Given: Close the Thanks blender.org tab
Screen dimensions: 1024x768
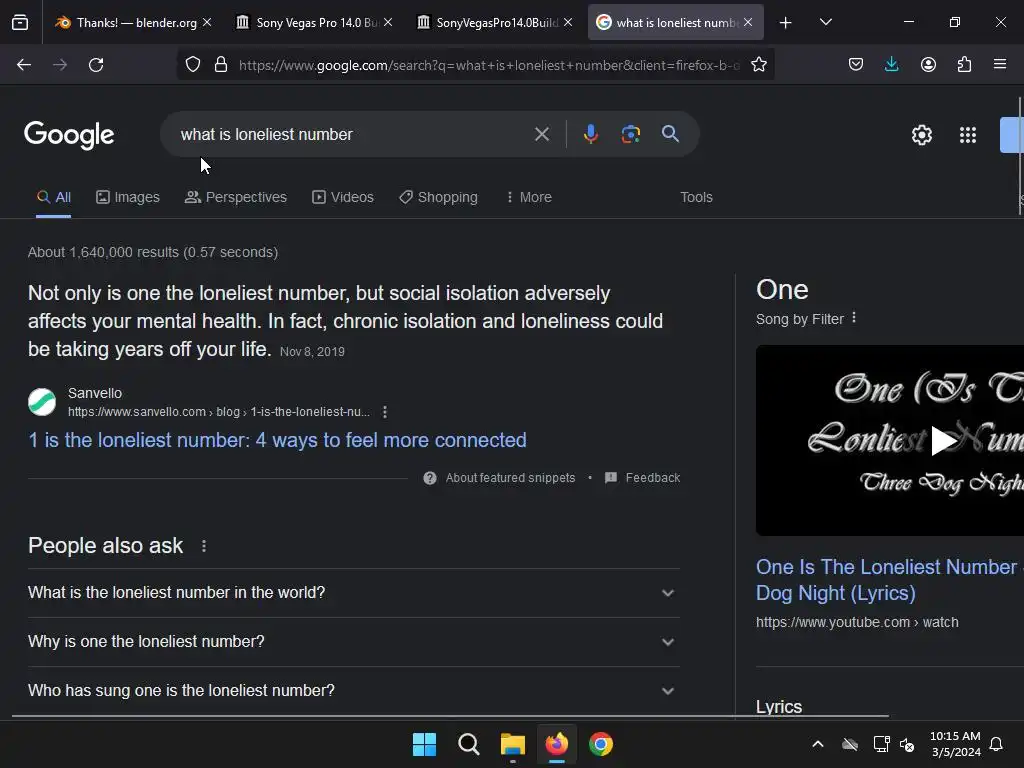Looking at the screenshot, I should pos(207,22).
